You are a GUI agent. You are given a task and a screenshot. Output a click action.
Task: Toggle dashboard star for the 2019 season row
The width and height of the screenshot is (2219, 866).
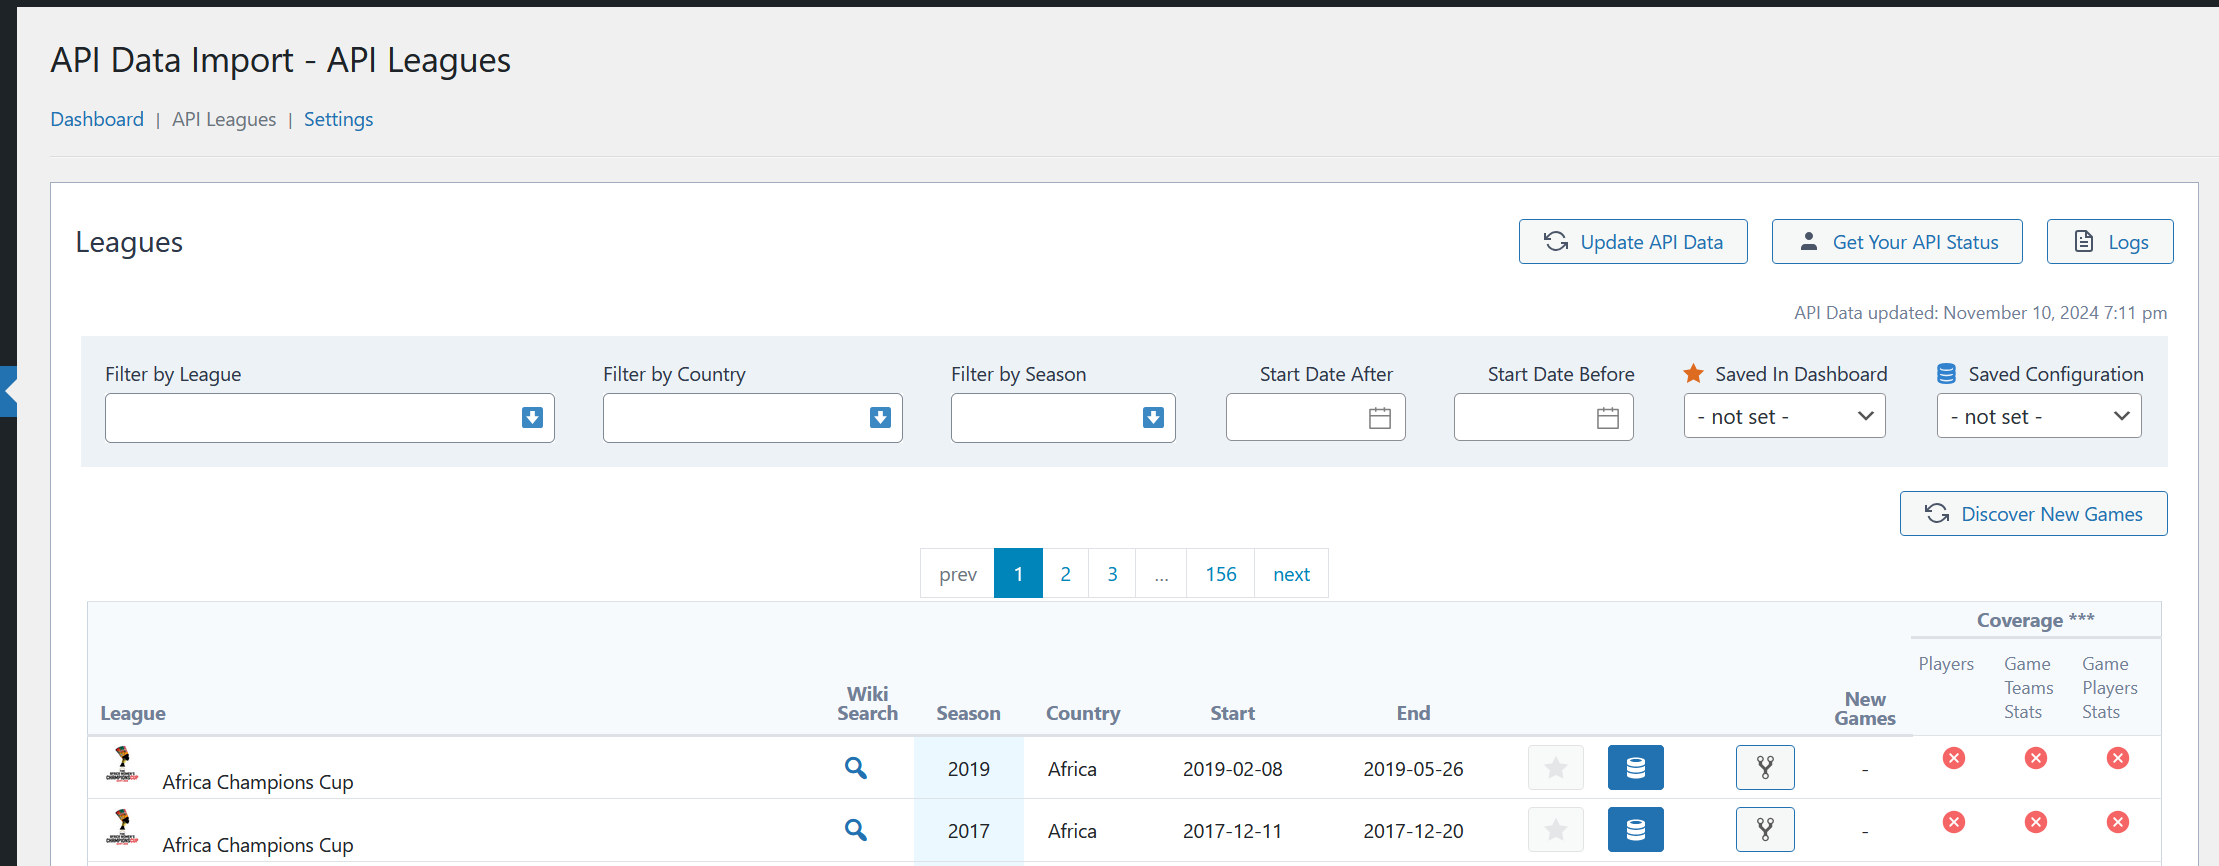(x=1555, y=768)
